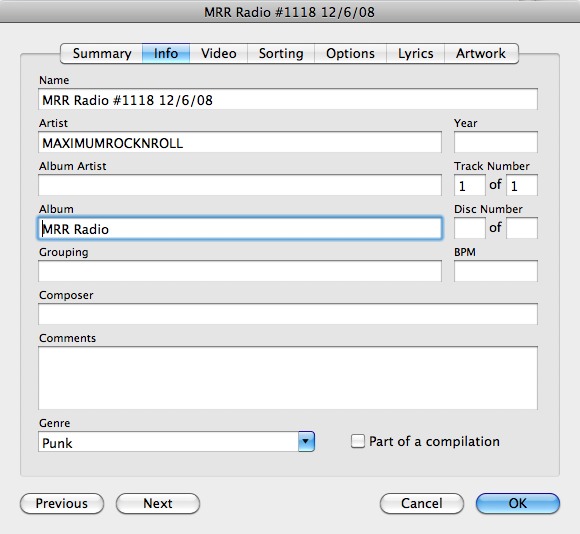Click into the Album field MRR Radio
The width and height of the screenshot is (580, 534).
240,228
